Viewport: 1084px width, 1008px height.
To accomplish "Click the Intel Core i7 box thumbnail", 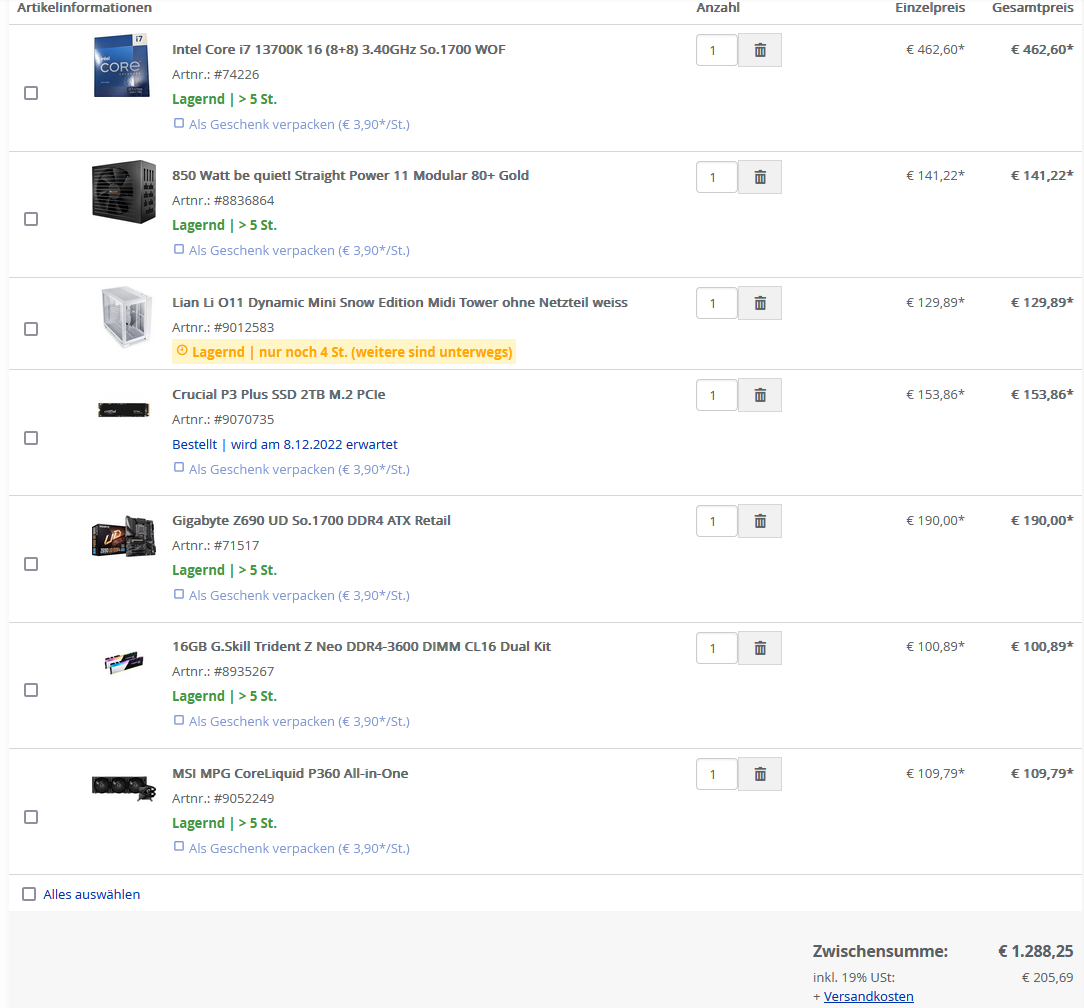I will coord(122,66).
